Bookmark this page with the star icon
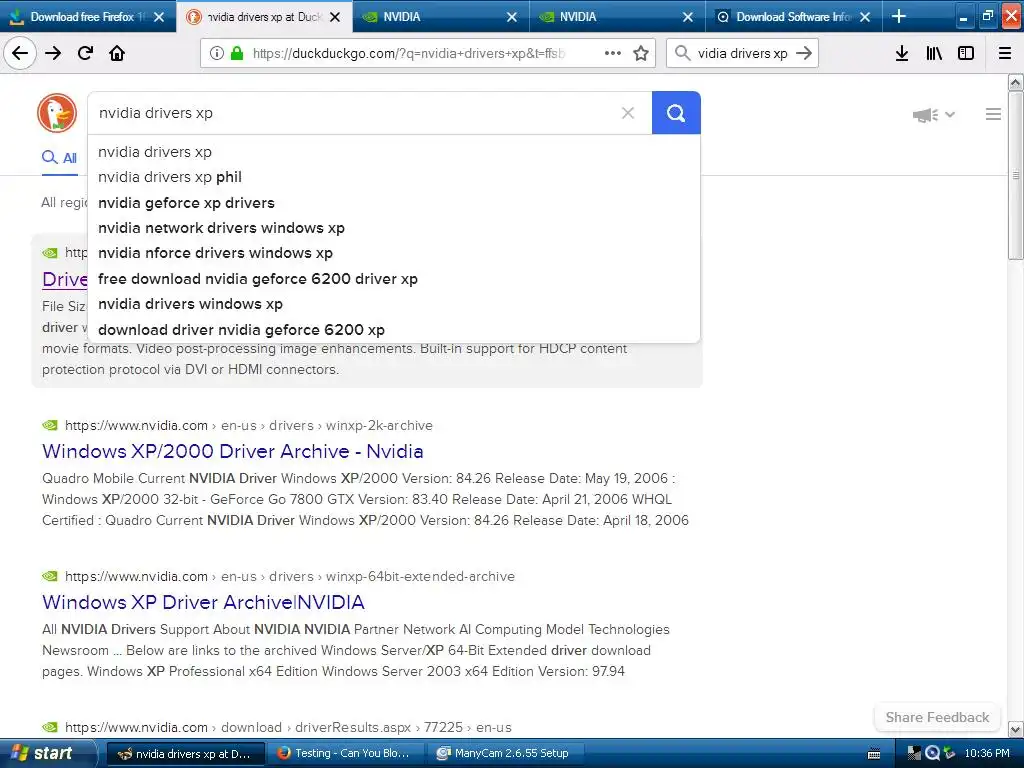The width and height of the screenshot is (1024, 768). pyautogui.click(x=641, y=53)
